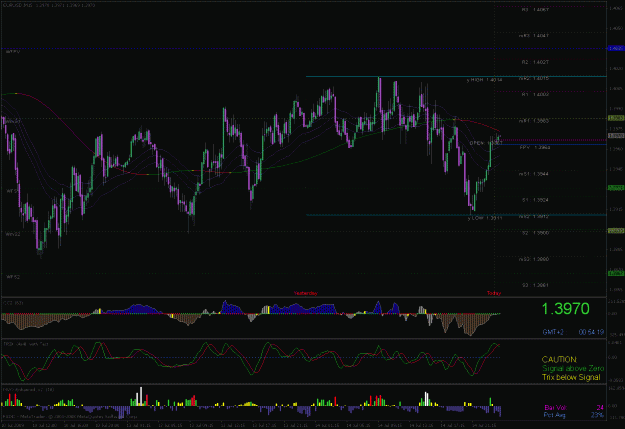Select the S3 pivot level label

coord(535,285)
